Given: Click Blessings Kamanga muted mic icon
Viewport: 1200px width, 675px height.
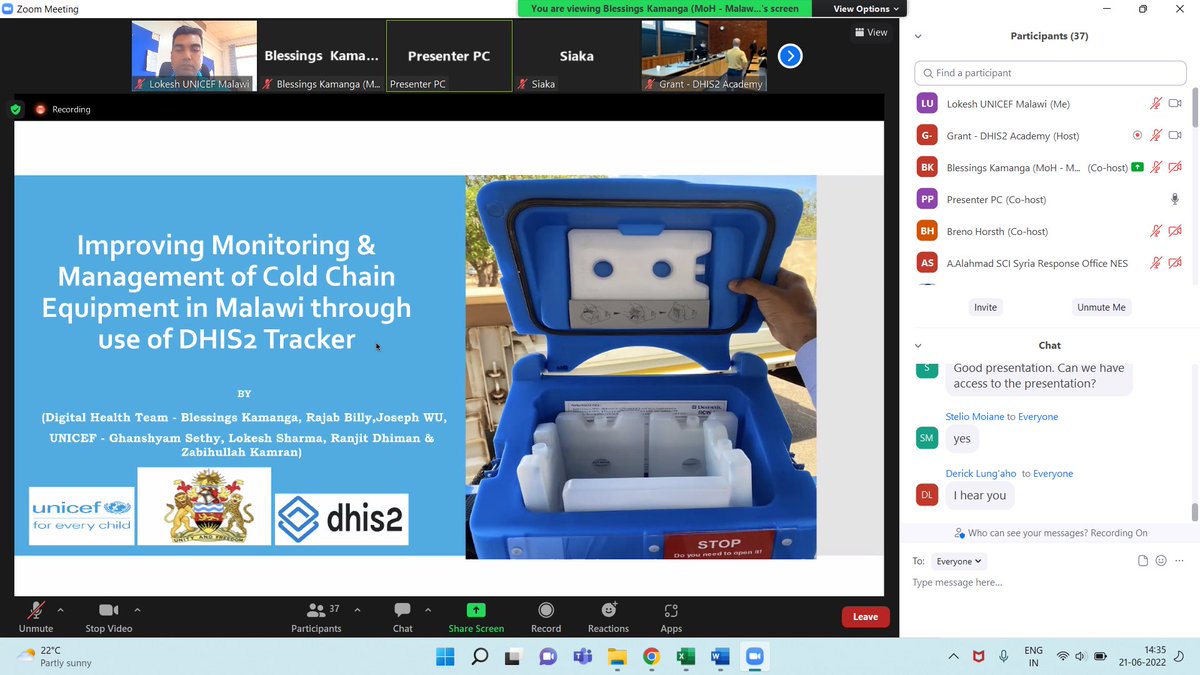Looking at the screenshot, I should coord(1155,168).
